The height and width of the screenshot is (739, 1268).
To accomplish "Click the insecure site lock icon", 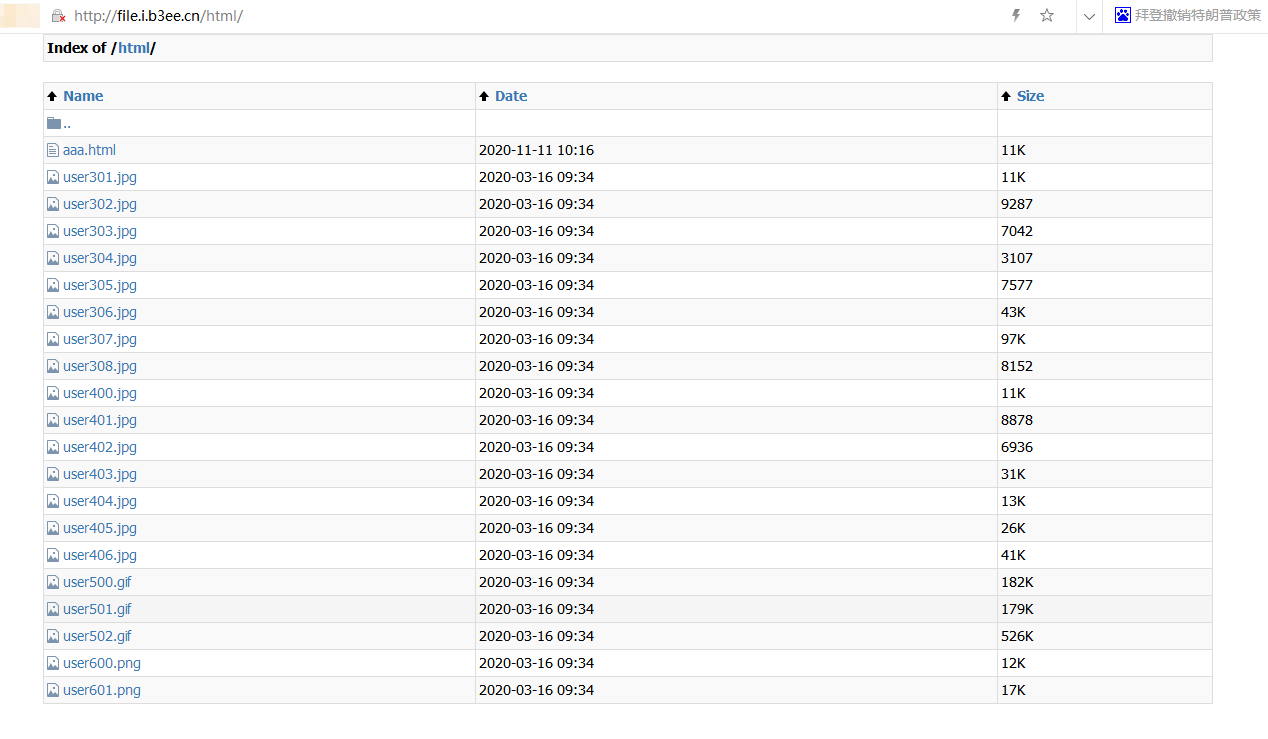I will click(58, 16).
